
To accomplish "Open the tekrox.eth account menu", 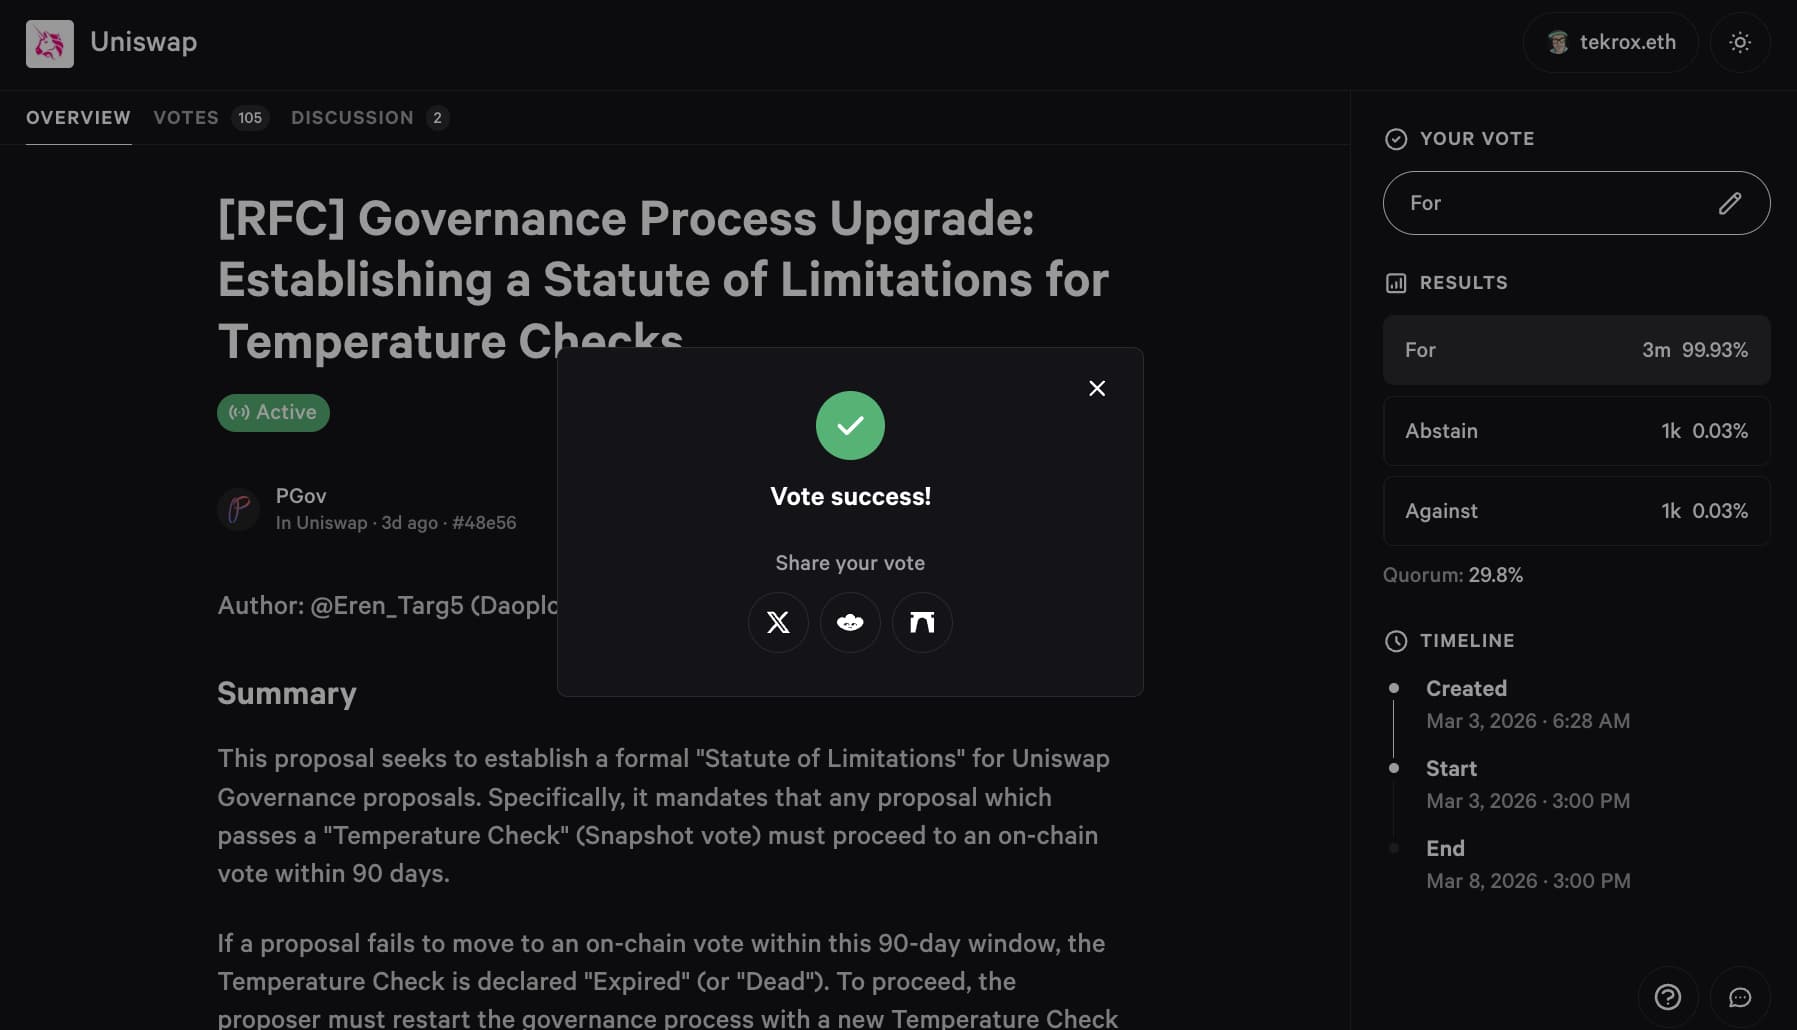I will tap(1611, 42).
